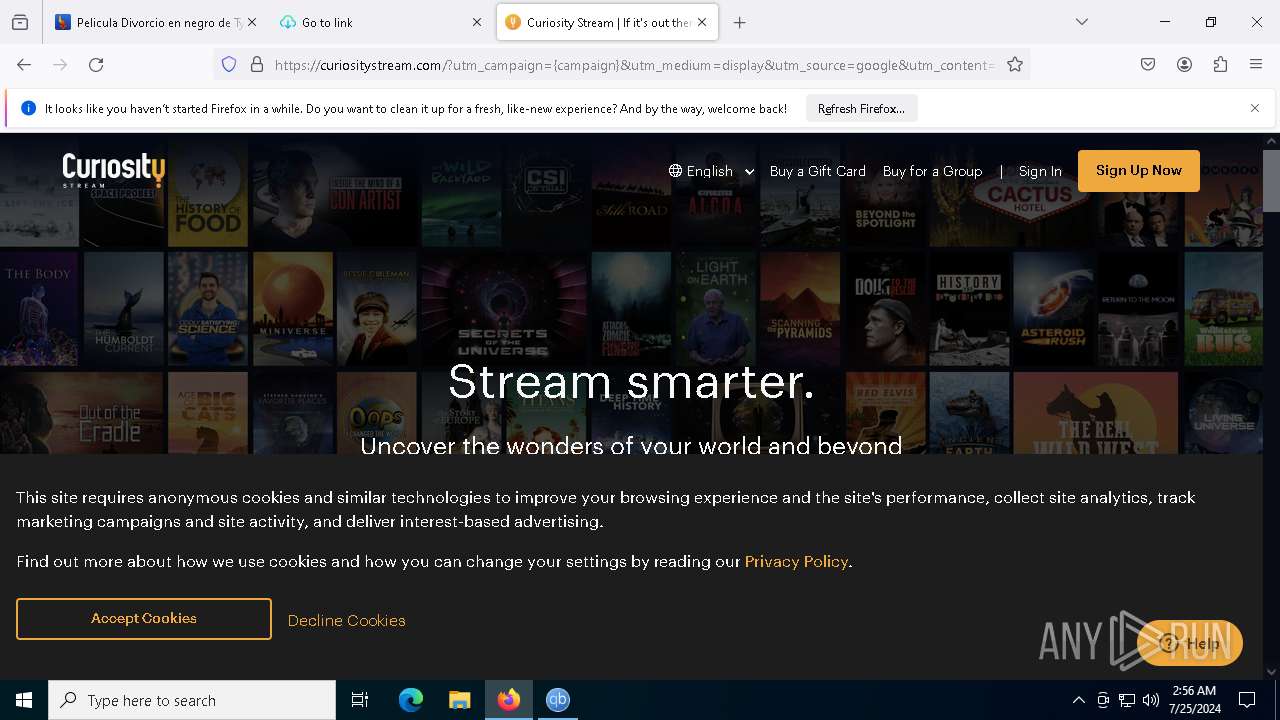Click the site security padlock icon

click(257, 65)
